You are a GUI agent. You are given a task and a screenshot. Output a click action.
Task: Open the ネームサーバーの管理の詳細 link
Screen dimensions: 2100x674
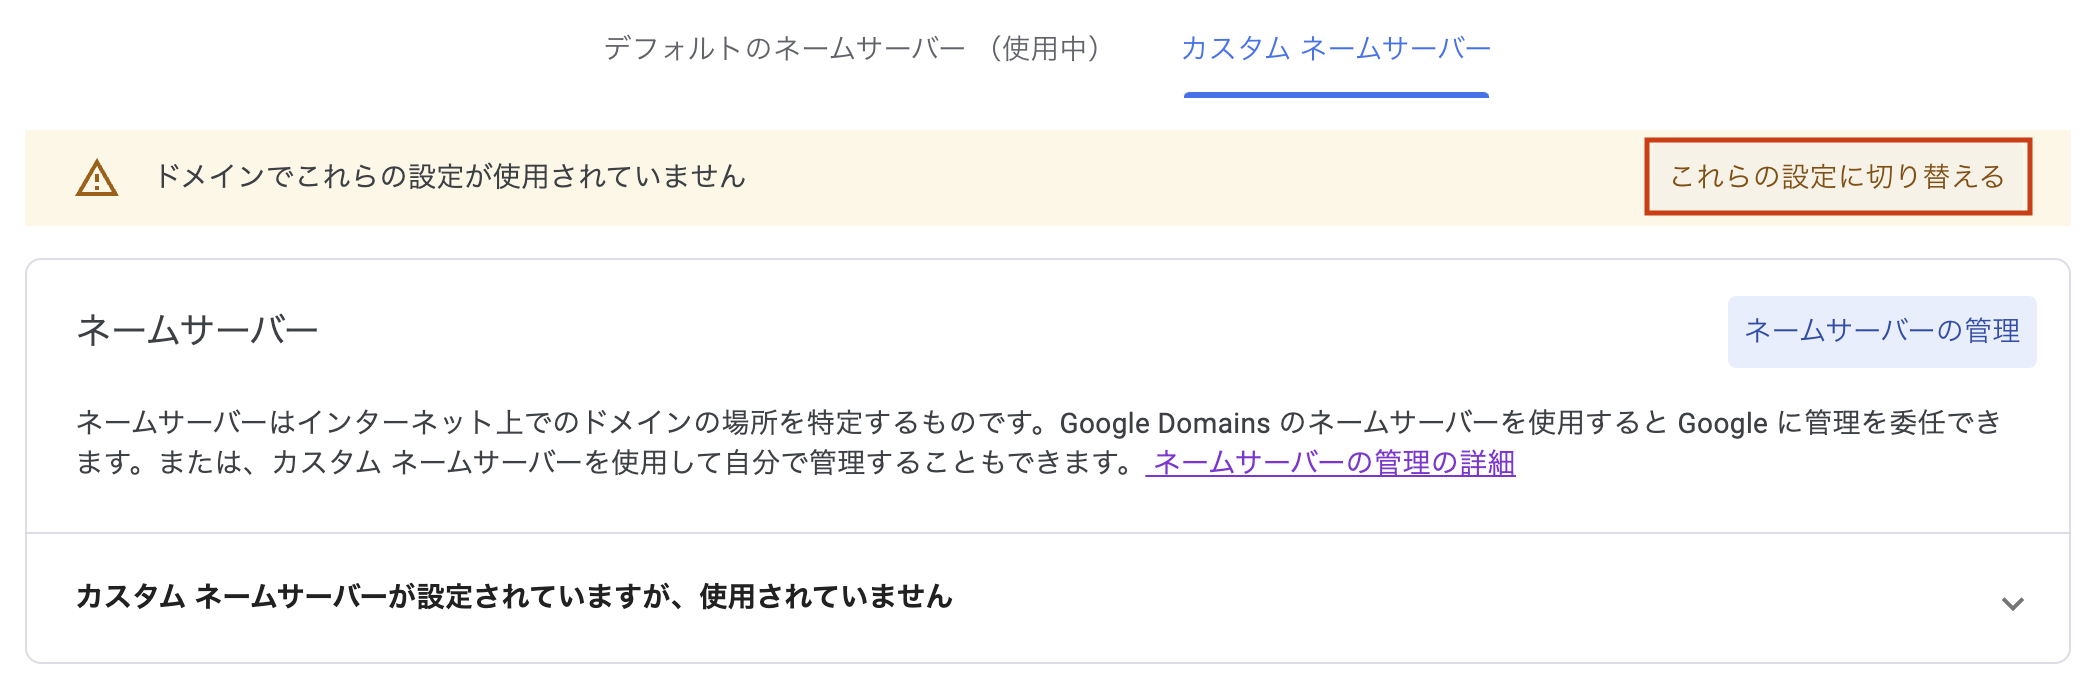pos(1332,463)
